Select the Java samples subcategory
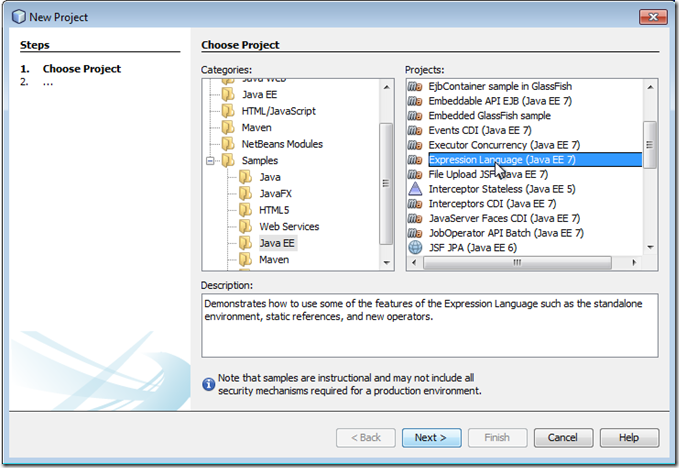Image resolution: width=679 pixels, height=468 pixels. click(x=270, y=177)
